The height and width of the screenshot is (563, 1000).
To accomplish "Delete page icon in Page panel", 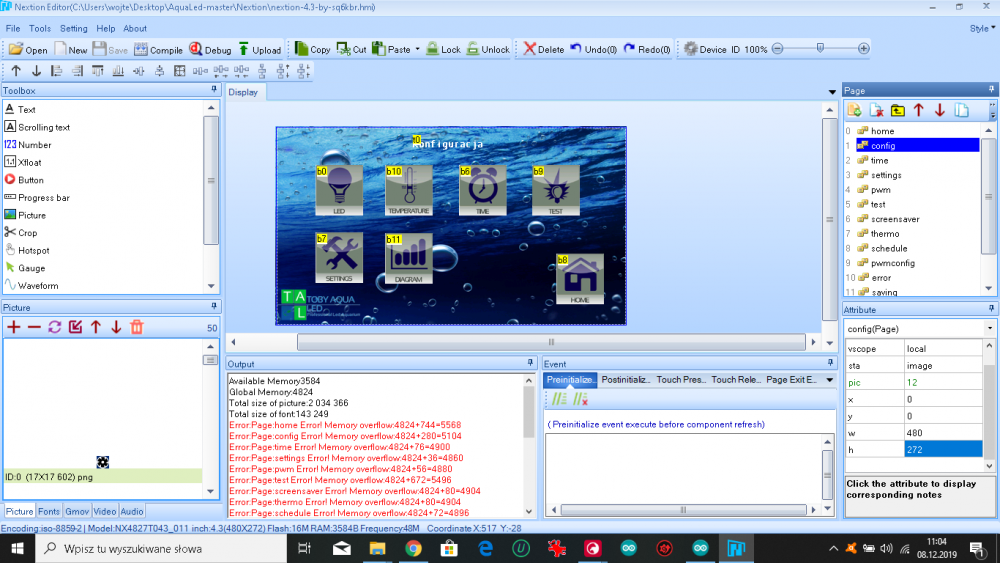I will [876, 110].
